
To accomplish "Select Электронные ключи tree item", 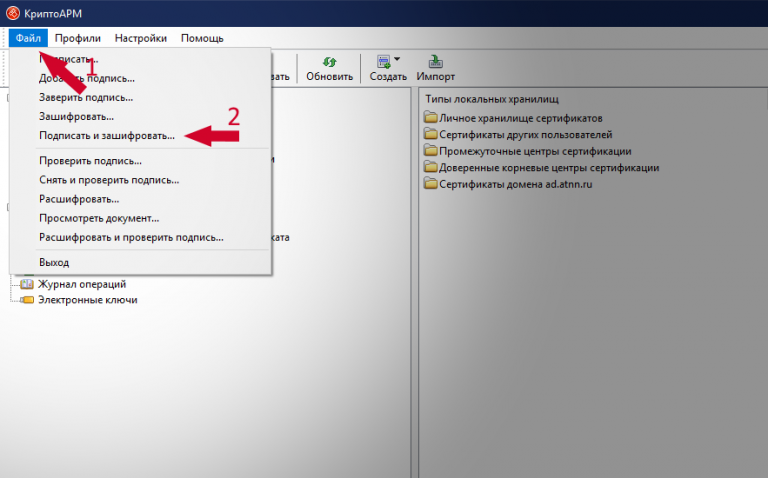I will point(79,300).
